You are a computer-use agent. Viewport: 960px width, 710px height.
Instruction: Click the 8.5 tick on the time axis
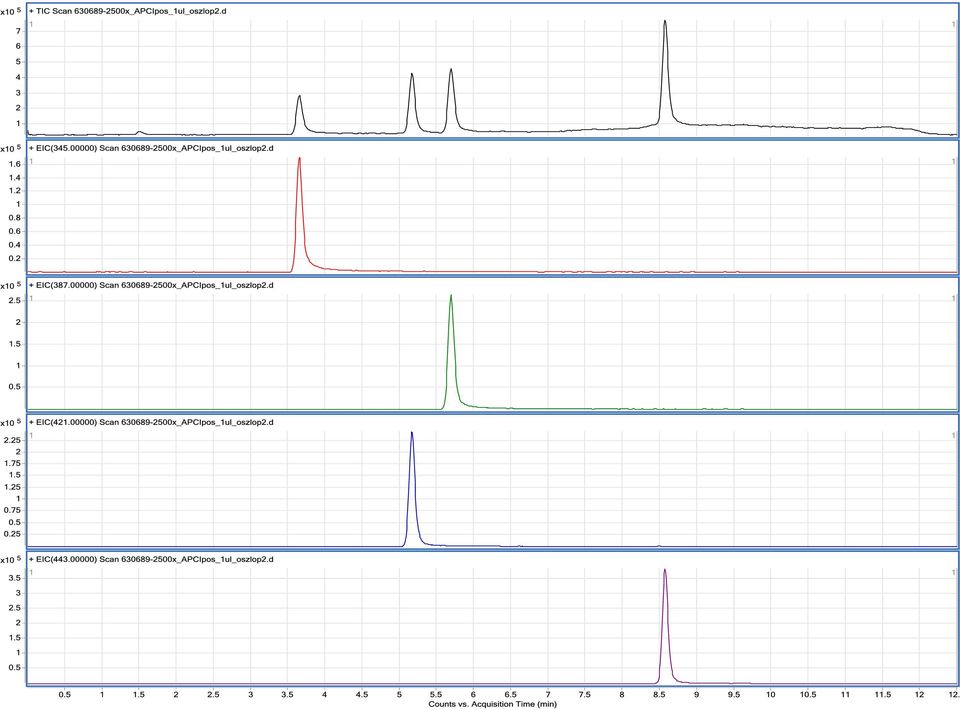coord(659,695)
